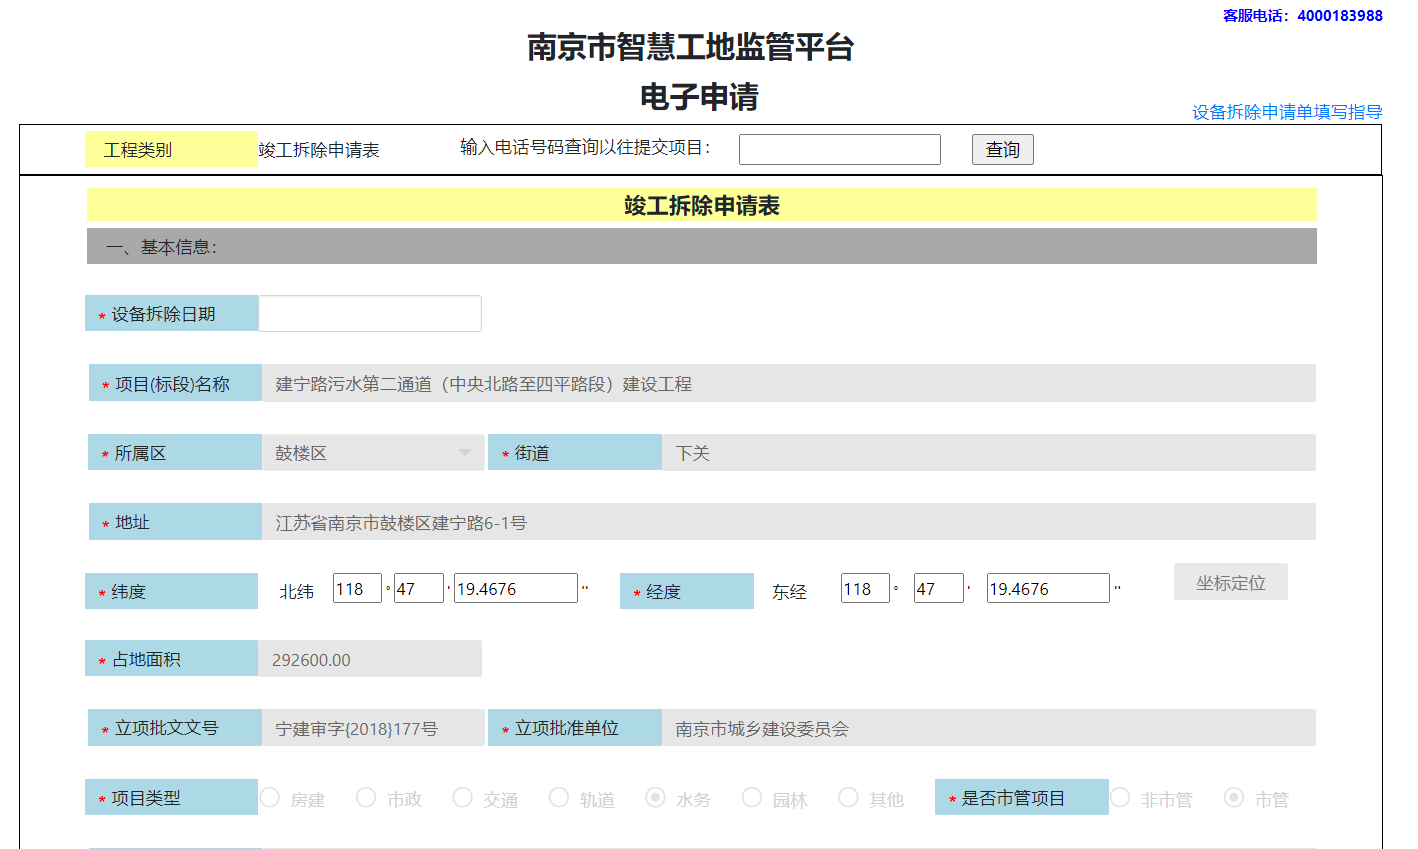
Task: Click the 查询 button
Action: click(x=1002, y=149)
